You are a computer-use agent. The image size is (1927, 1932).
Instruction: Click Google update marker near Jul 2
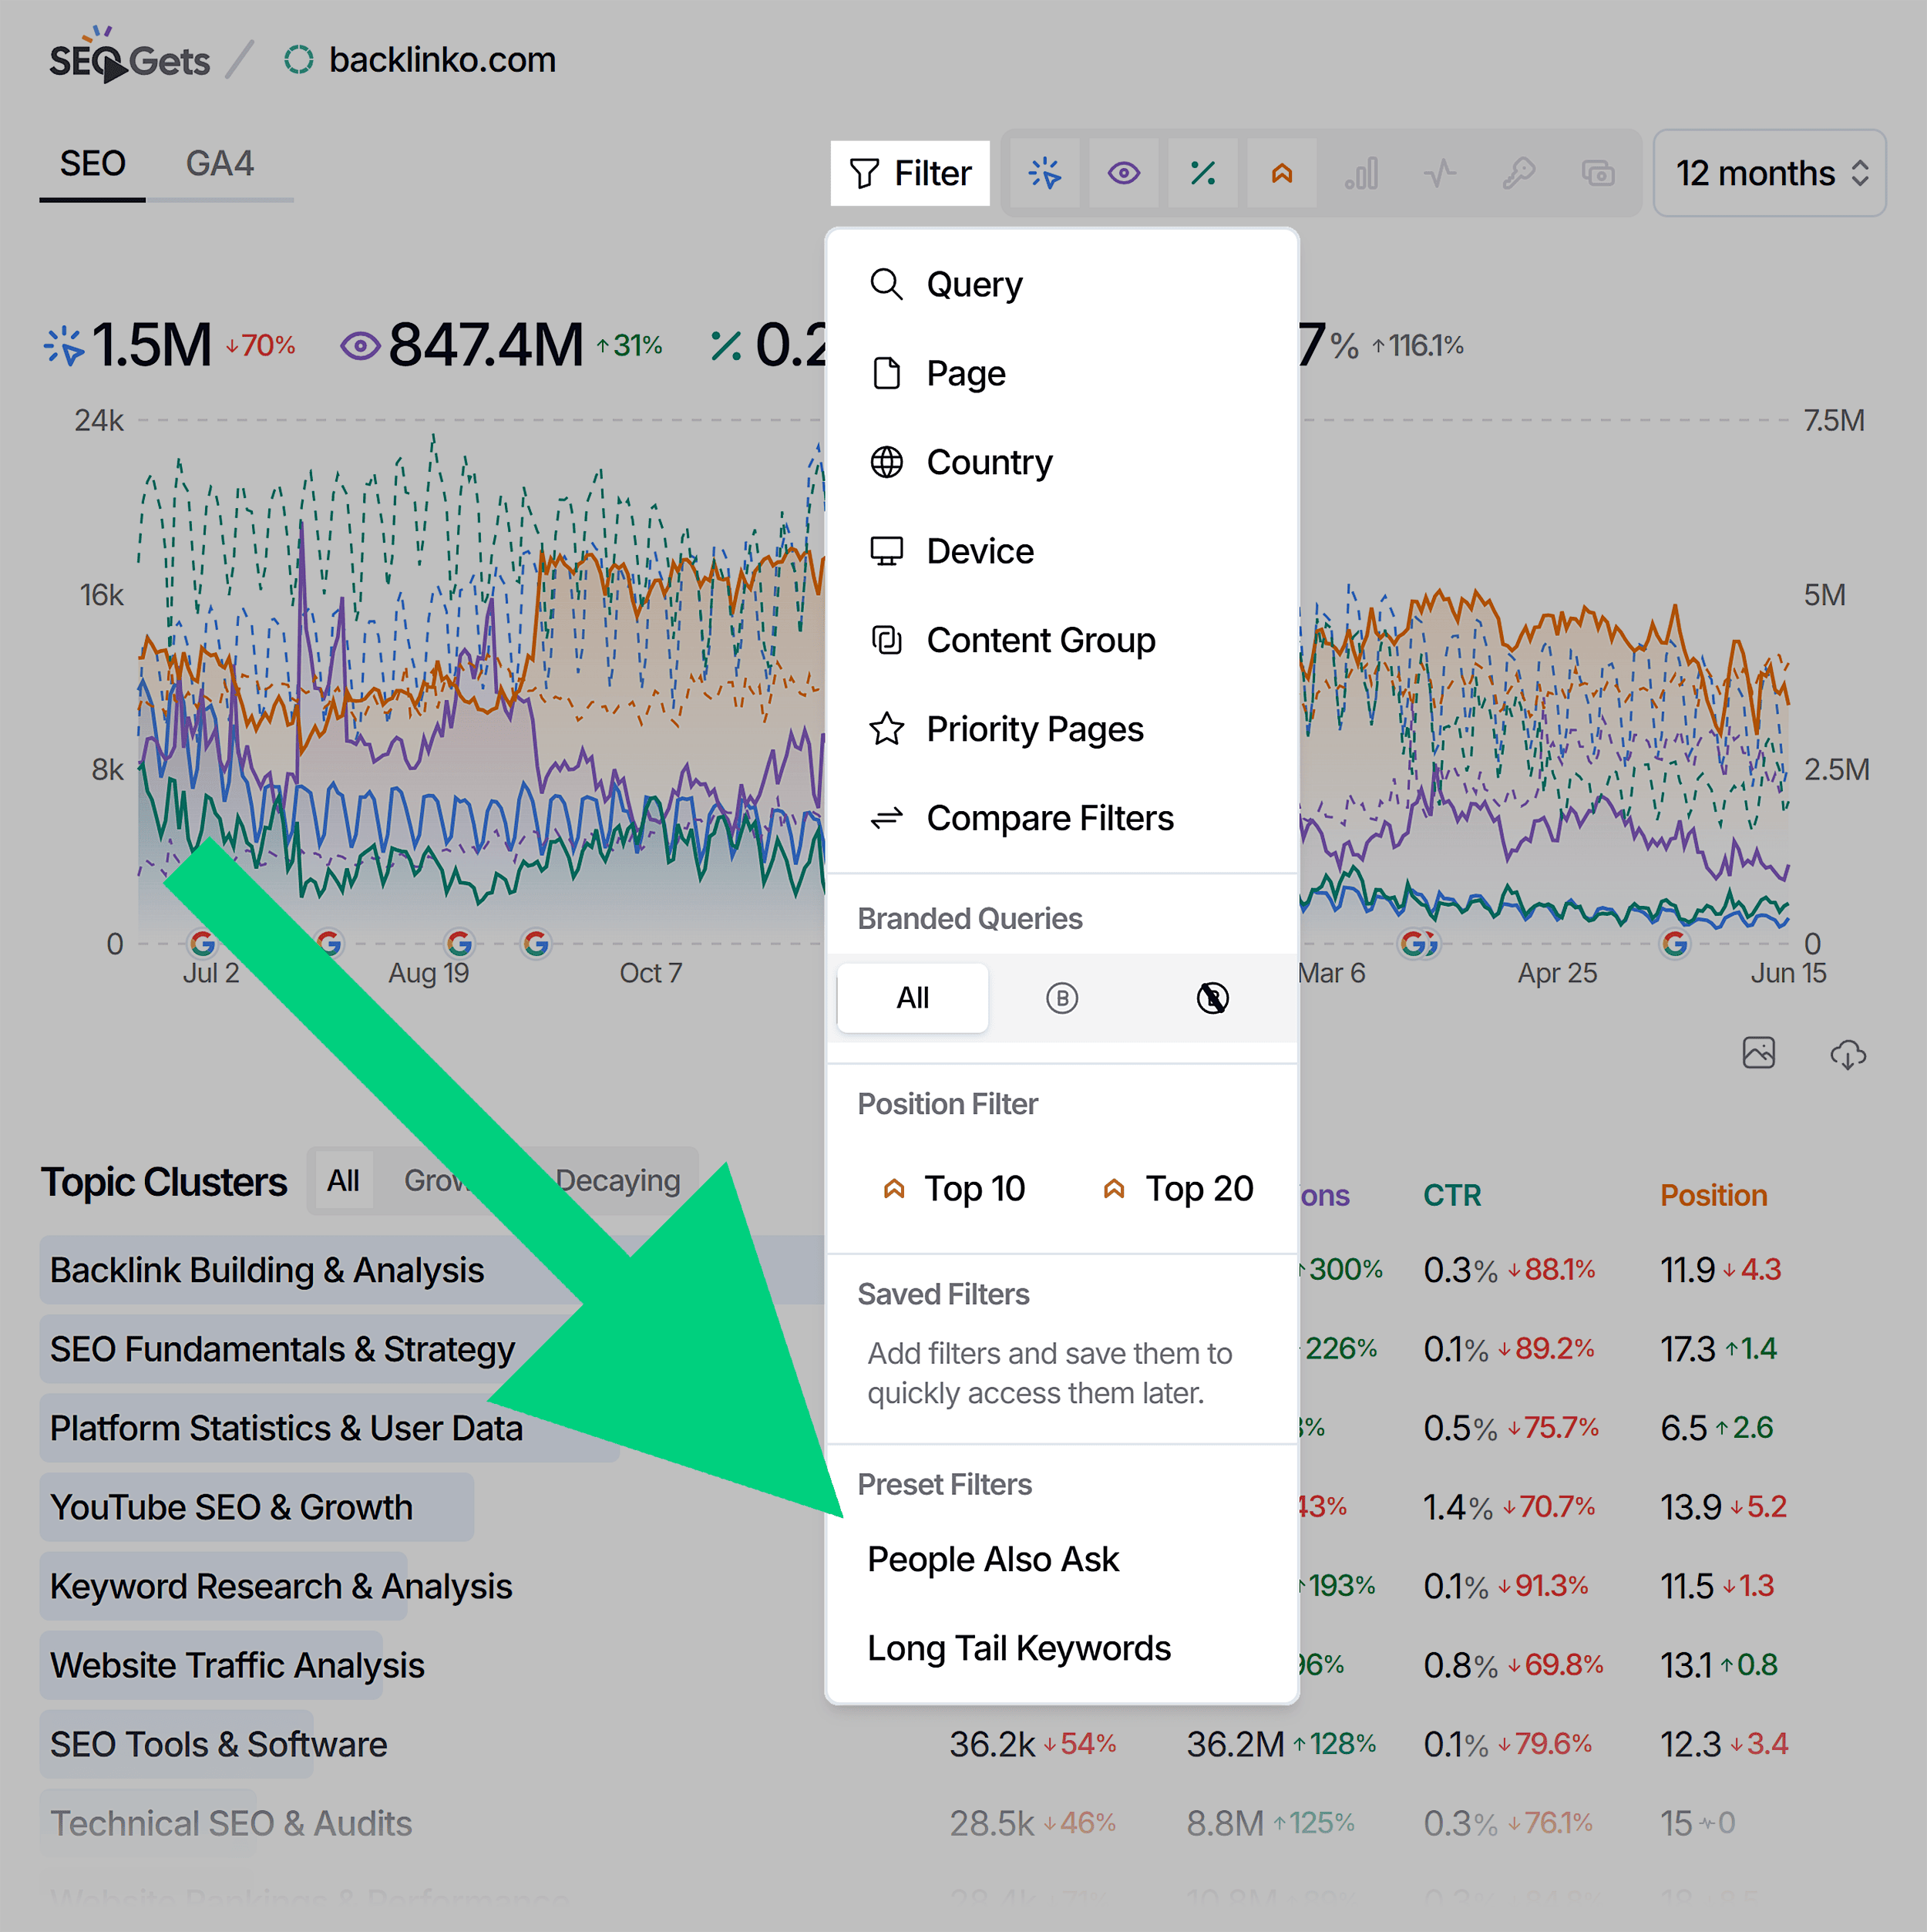point(203,943)
